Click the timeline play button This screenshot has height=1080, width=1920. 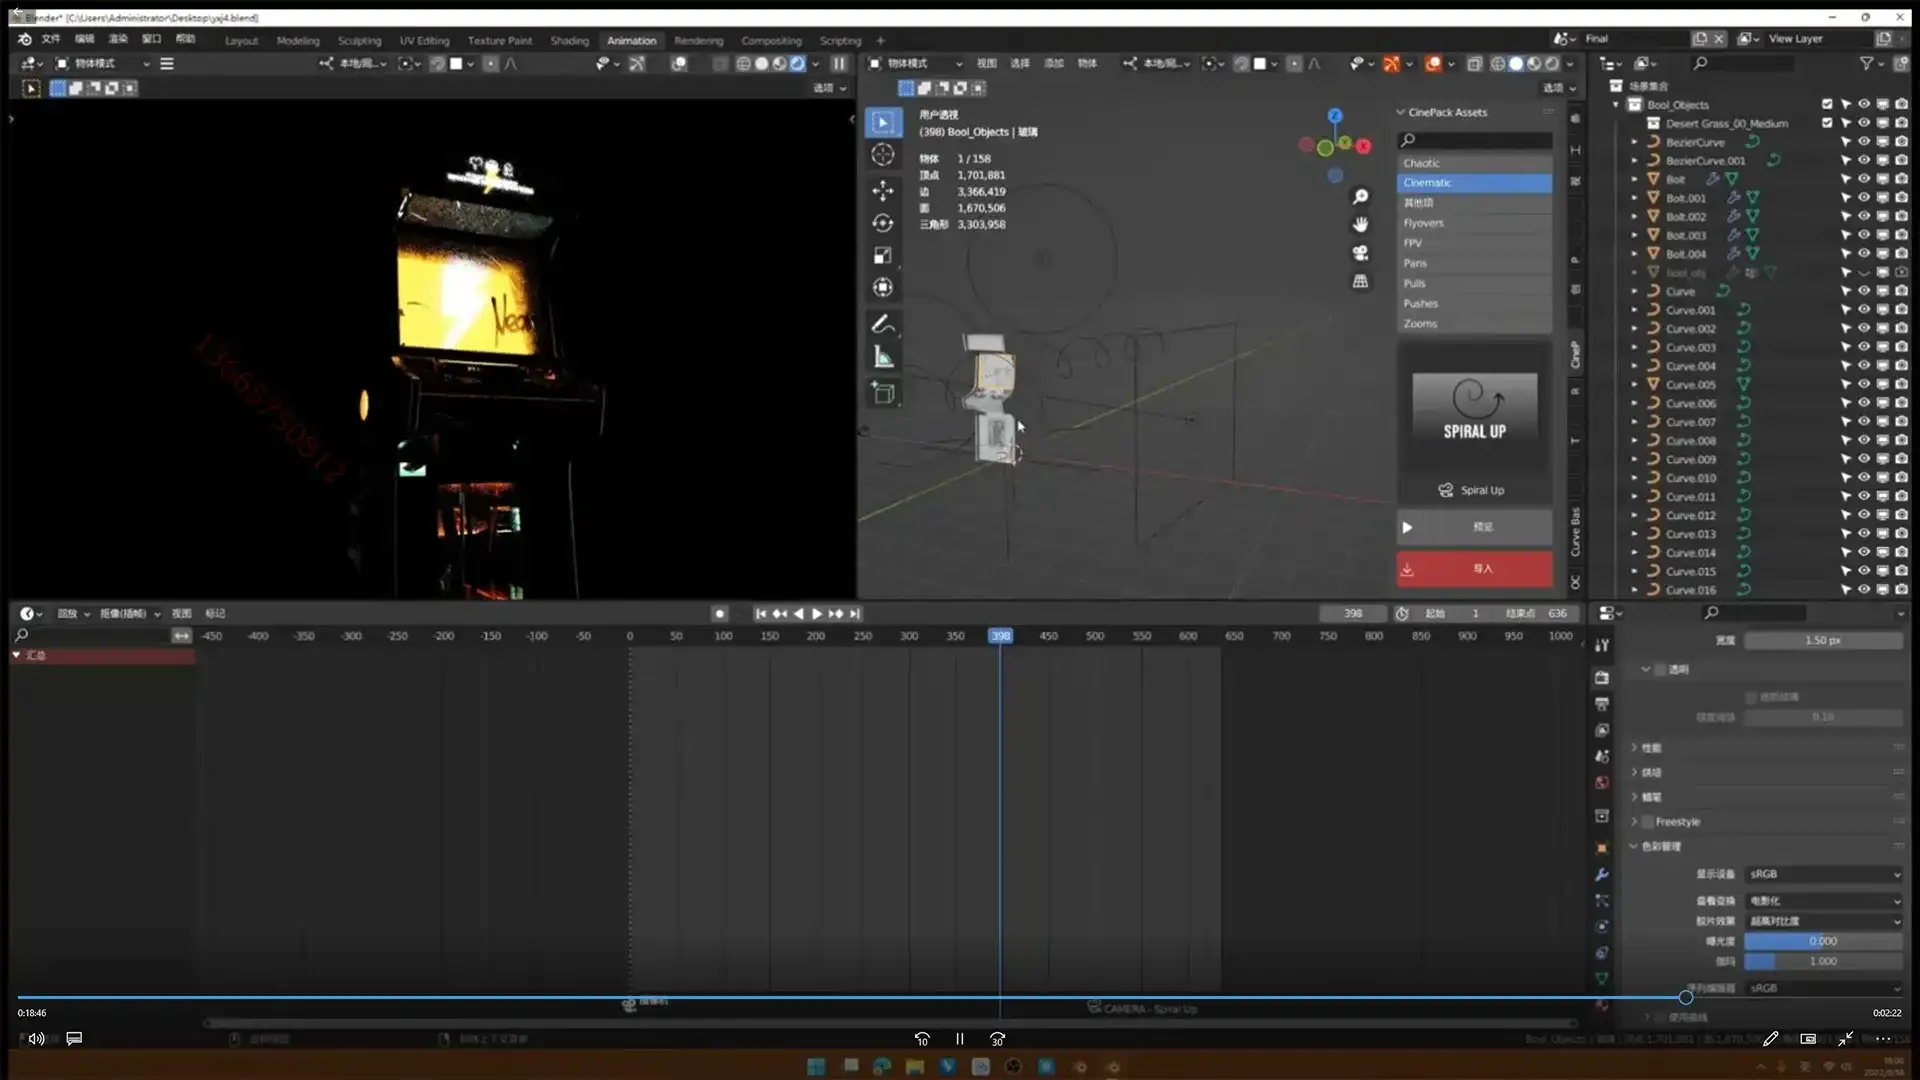816,614
